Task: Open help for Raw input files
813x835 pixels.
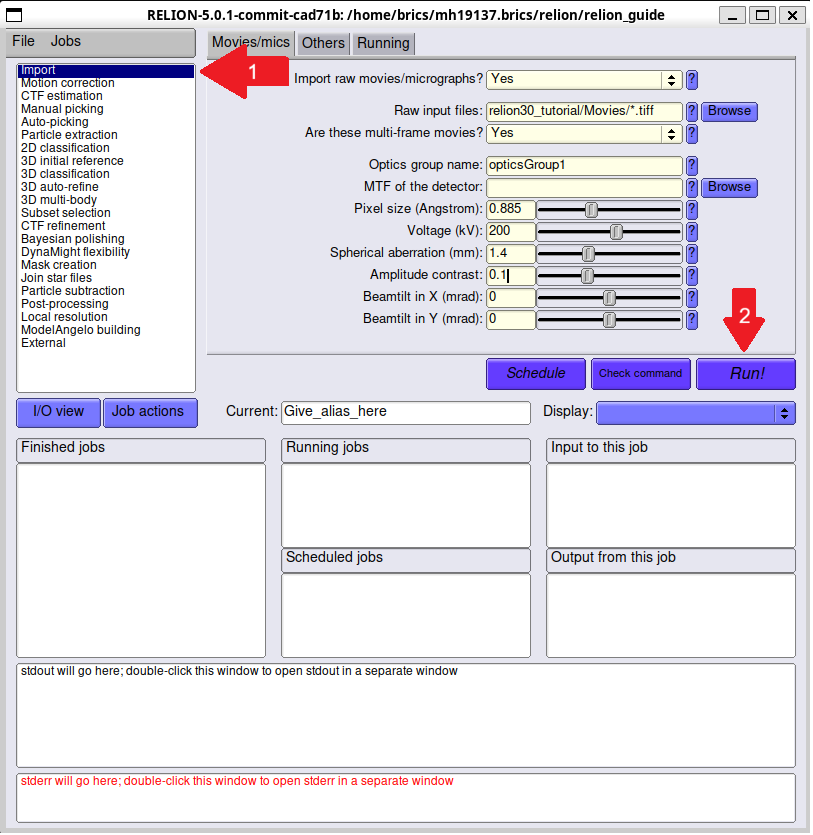Action: (x=692, y=112)
